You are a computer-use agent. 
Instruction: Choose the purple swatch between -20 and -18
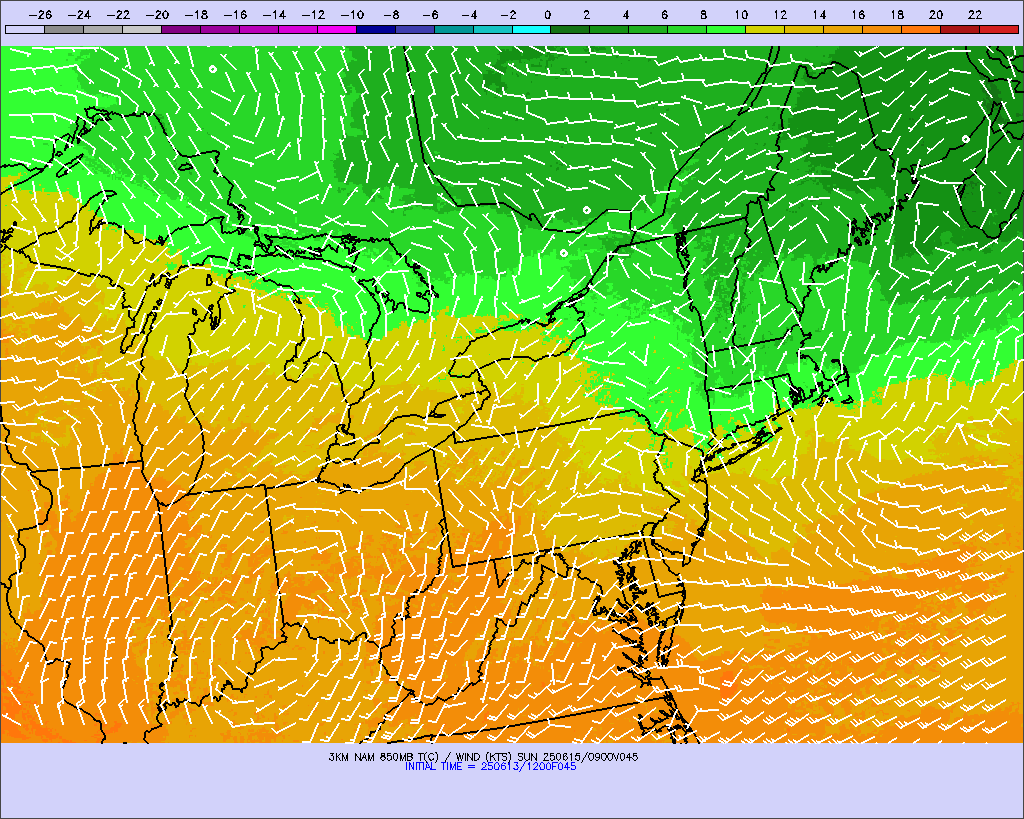(181, 29)
